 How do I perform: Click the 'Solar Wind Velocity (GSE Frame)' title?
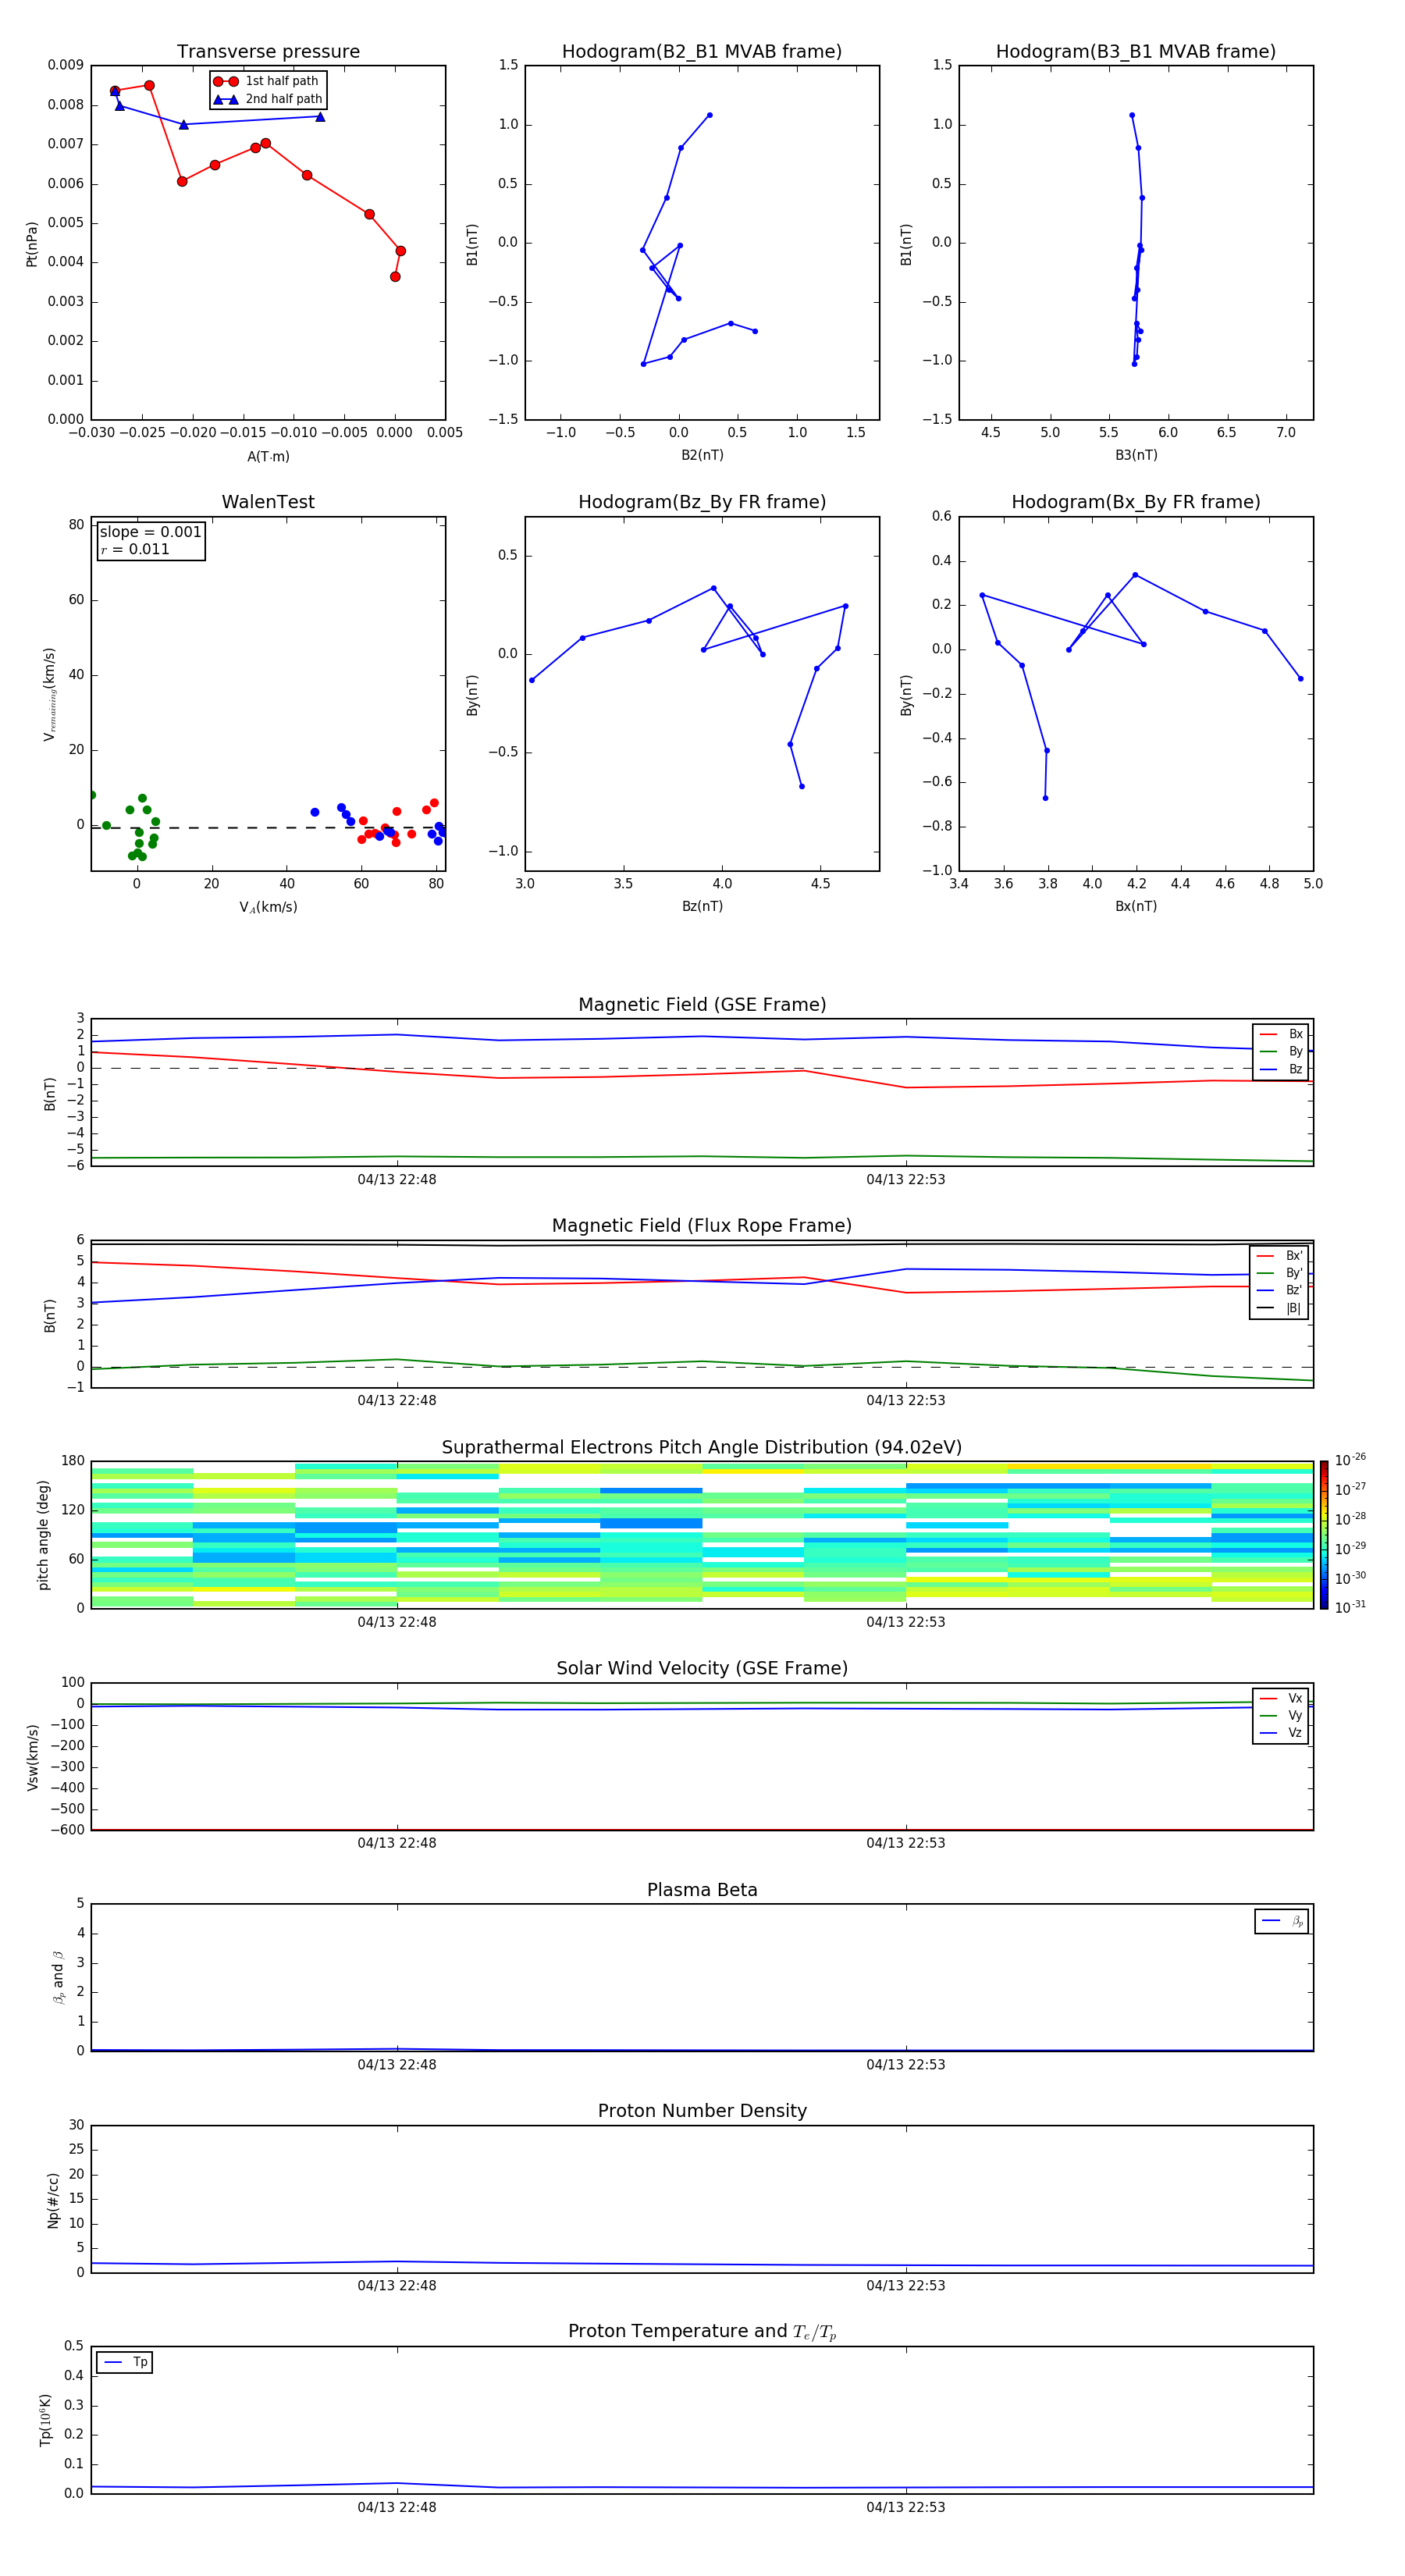tap(702, 1669)
